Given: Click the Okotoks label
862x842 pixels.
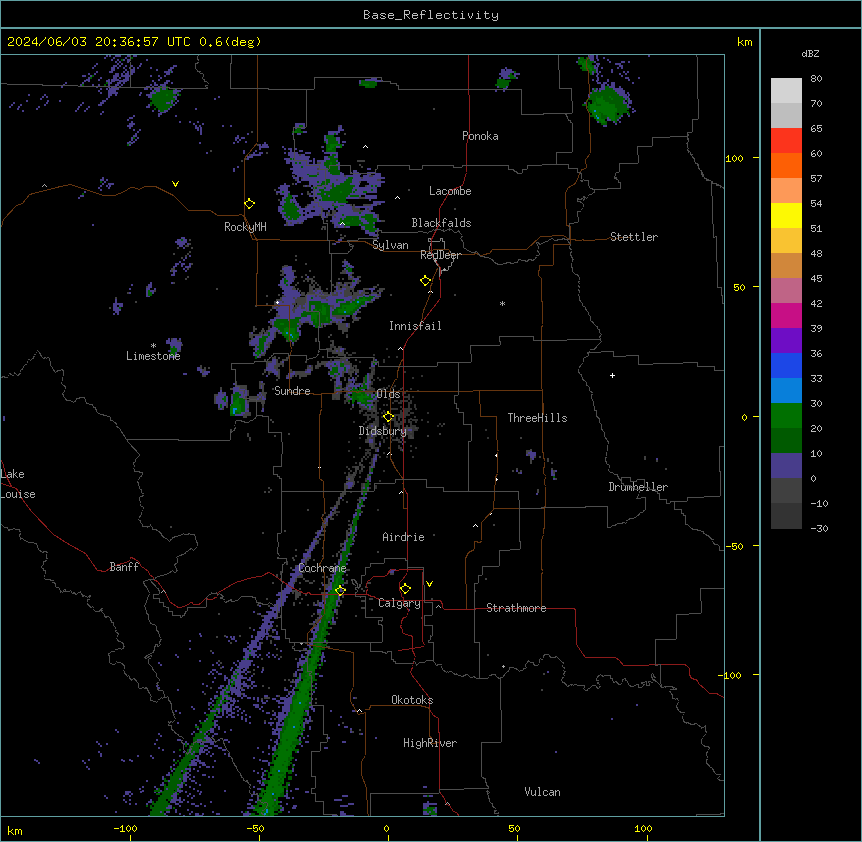Looking at the screenshot, I should pyautogui.click(x=412, y=700).
